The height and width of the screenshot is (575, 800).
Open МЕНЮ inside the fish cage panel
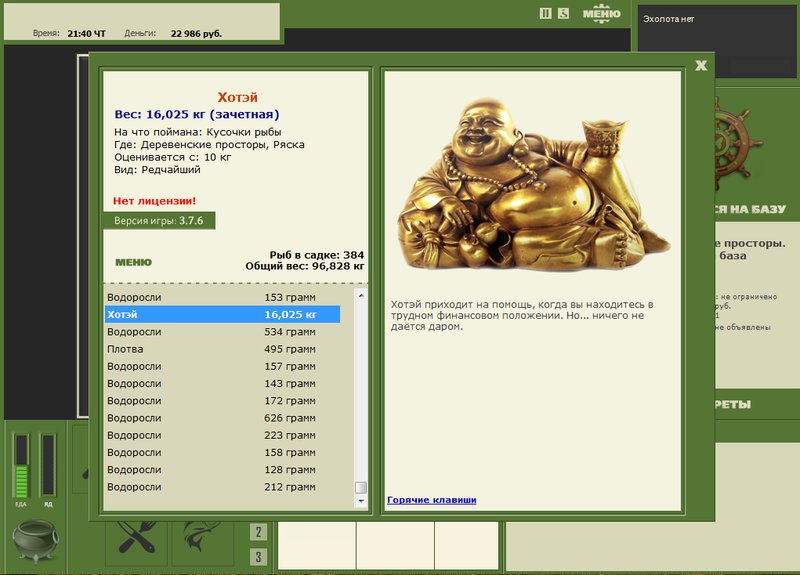tap(134, 262)
